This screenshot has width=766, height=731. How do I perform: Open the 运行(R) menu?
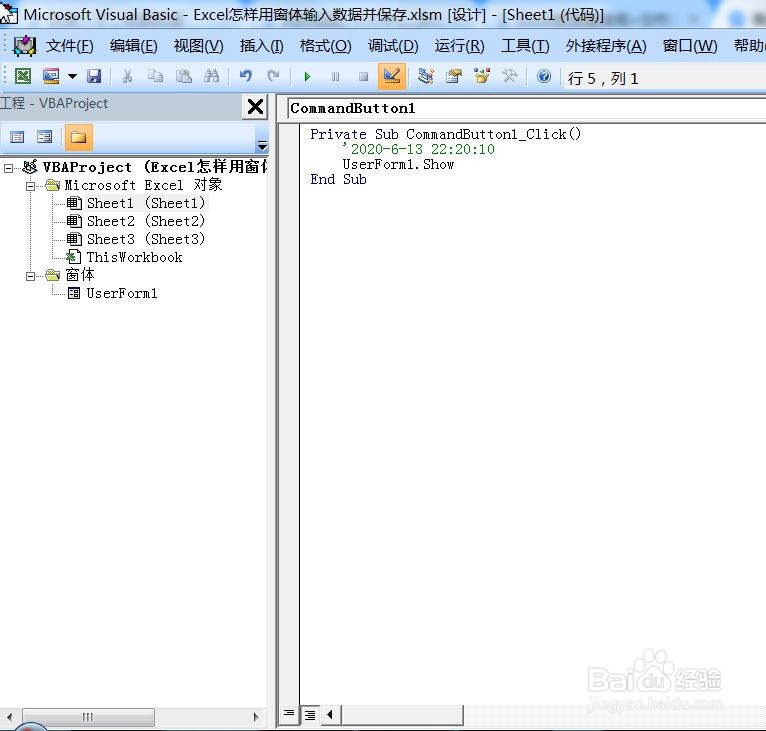(459, 46)
